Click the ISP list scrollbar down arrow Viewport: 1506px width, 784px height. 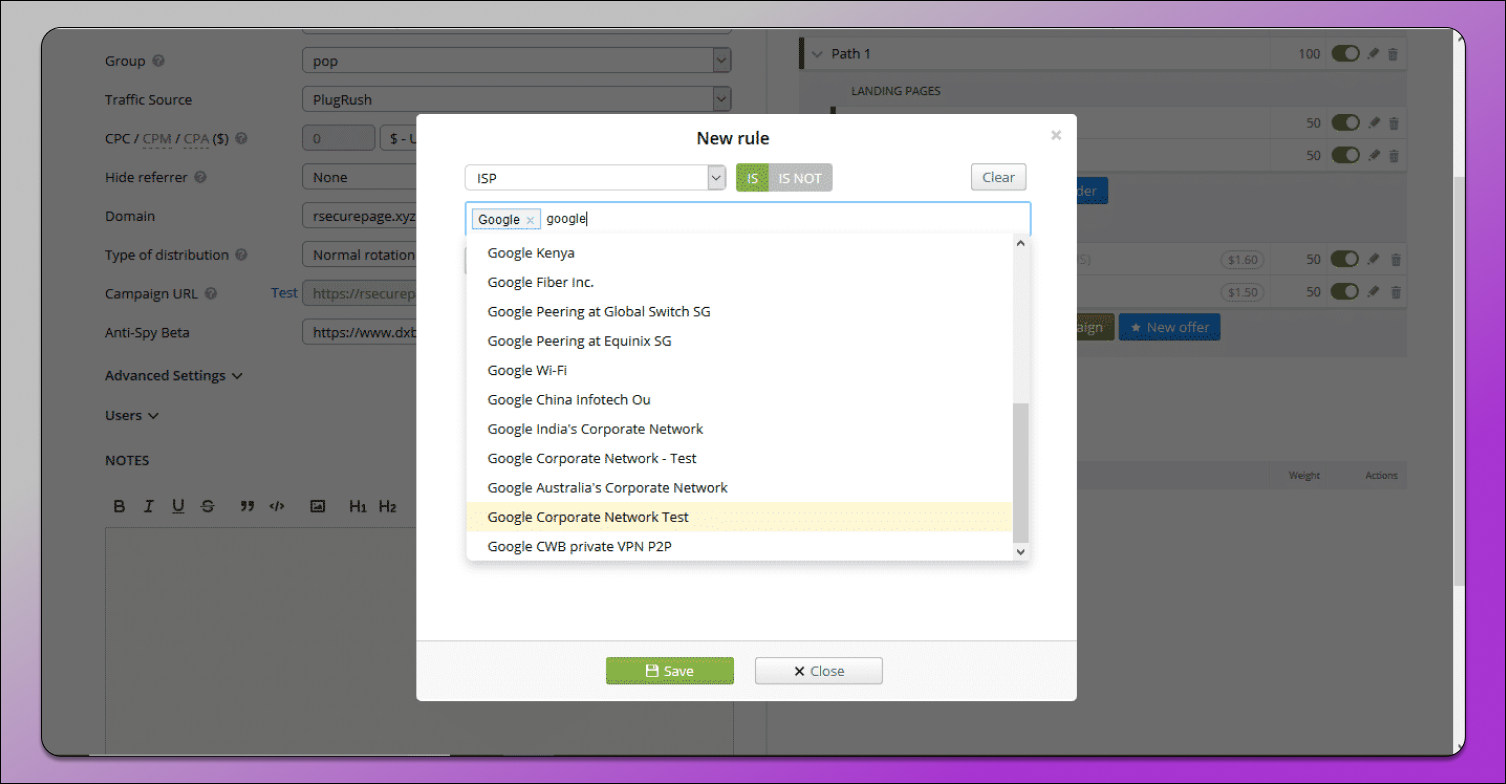1020,551
